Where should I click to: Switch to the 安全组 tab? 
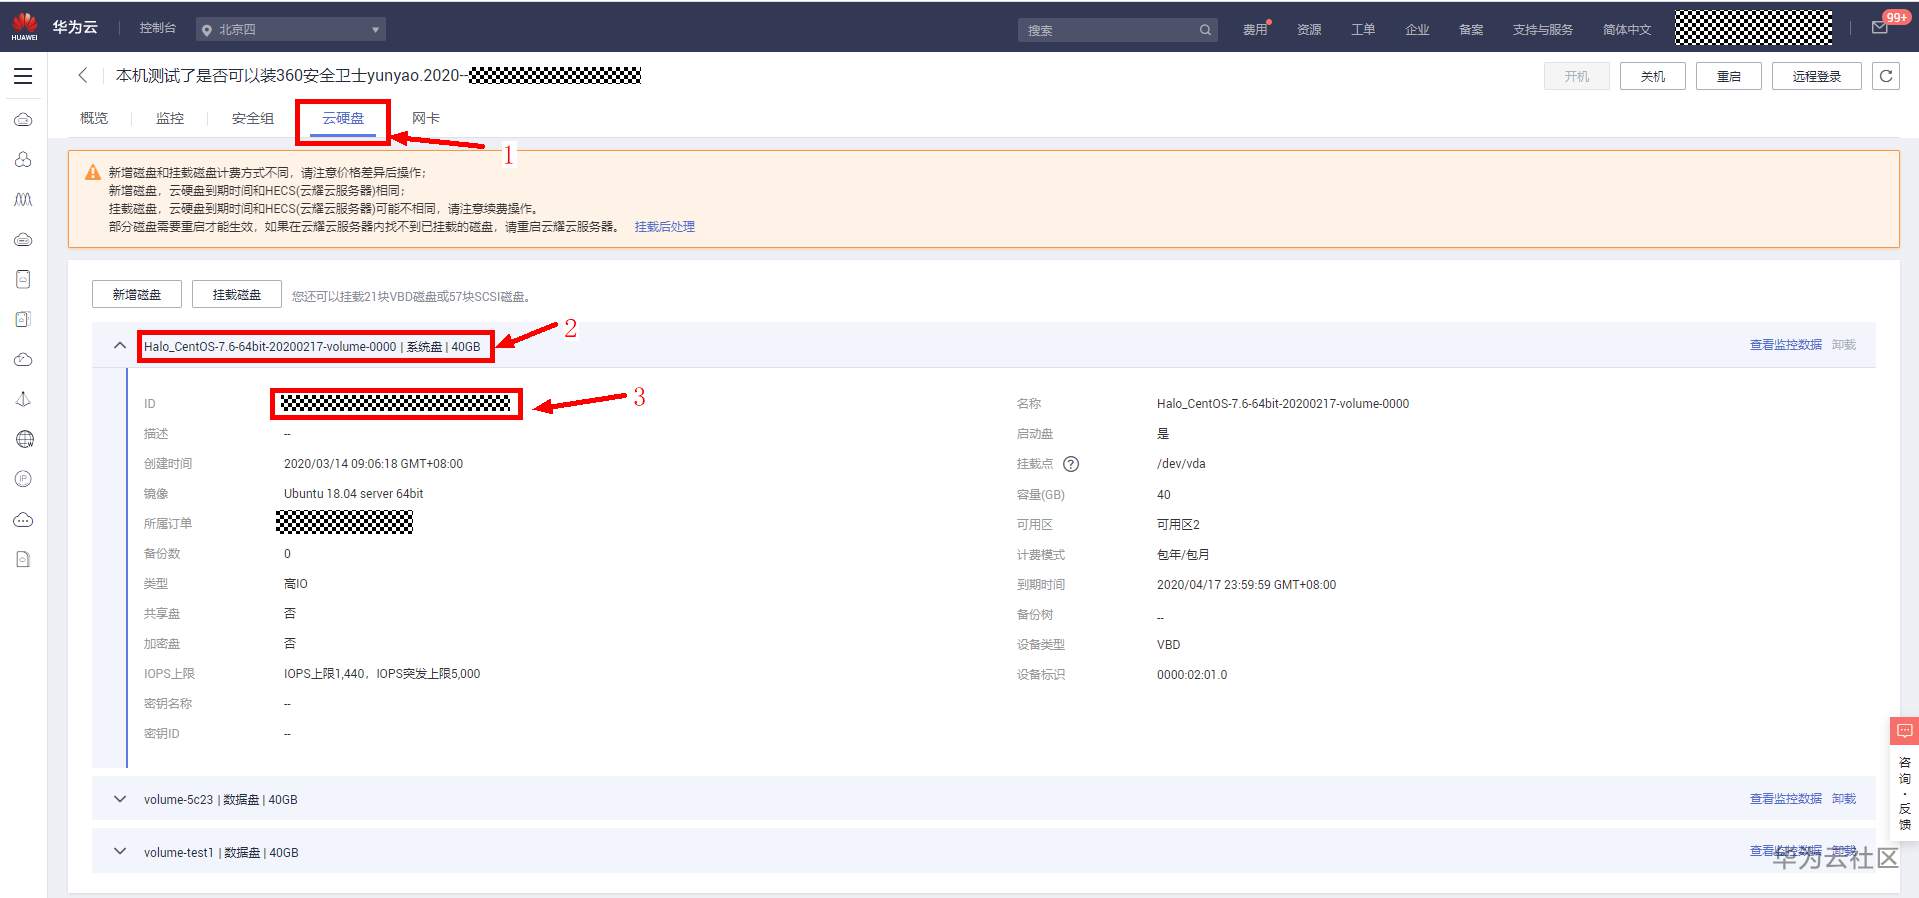click(253, 118)
